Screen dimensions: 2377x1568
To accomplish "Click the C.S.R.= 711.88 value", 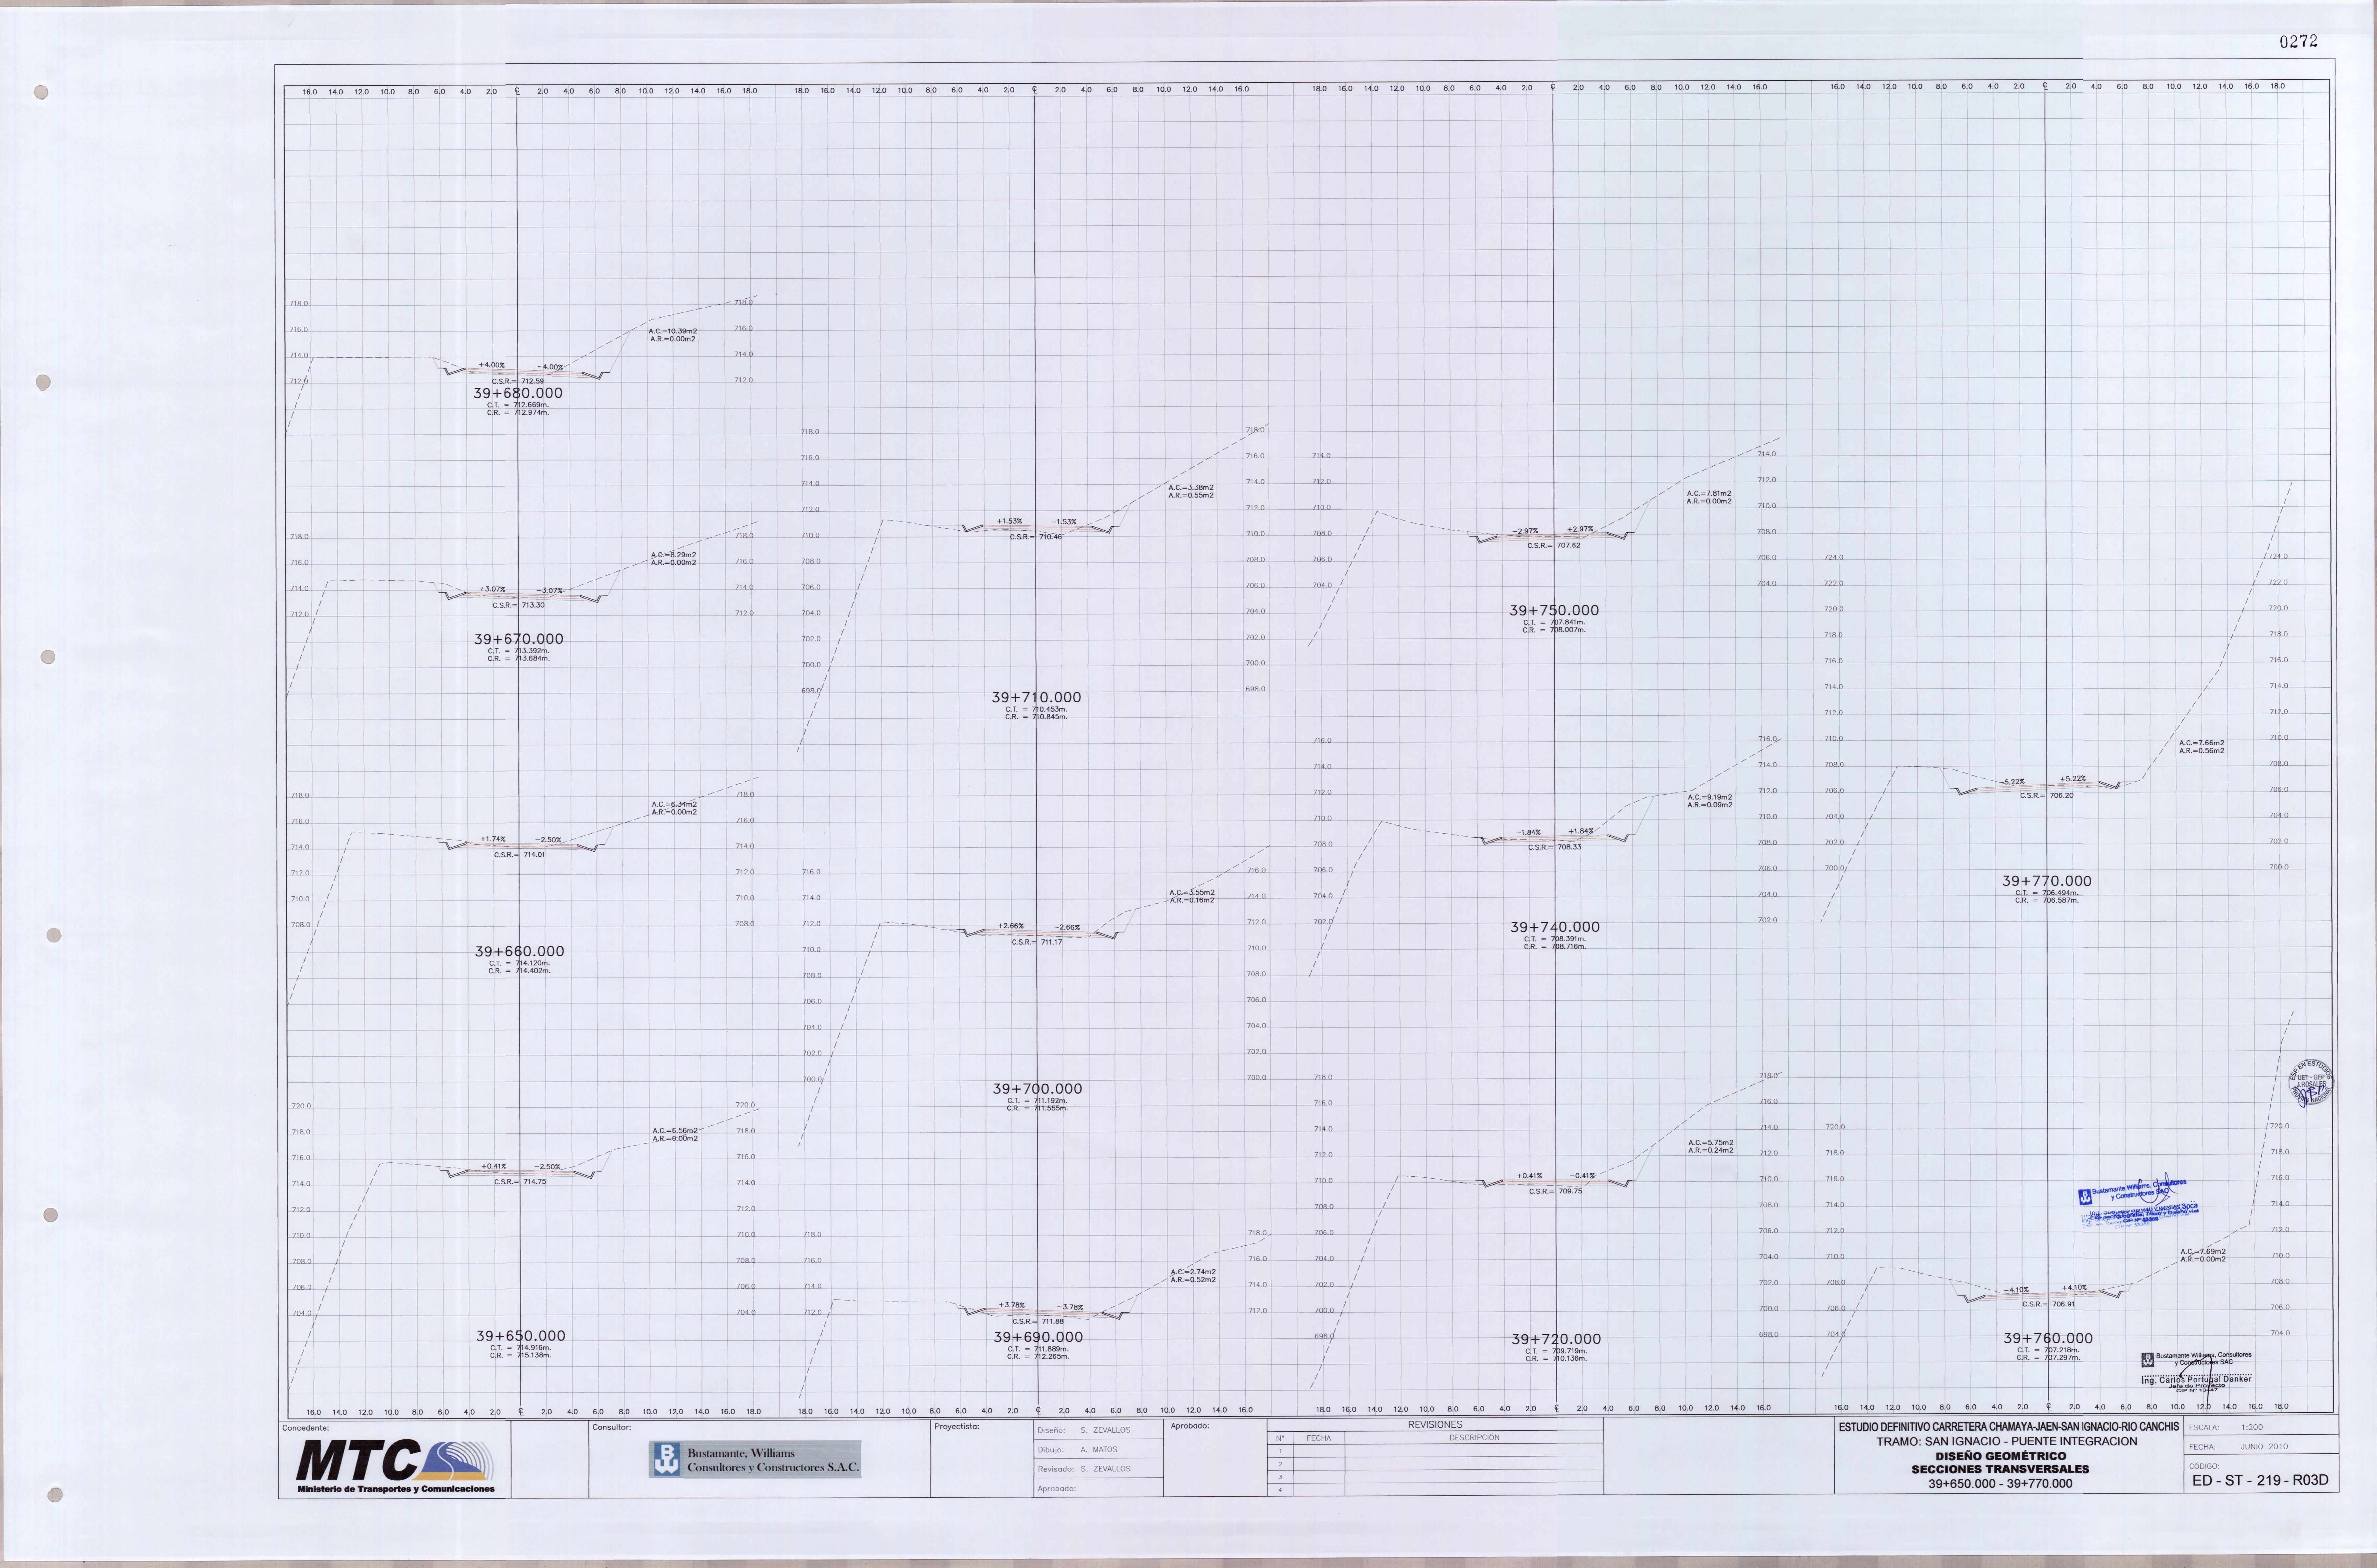I will [x=1038, y=1322].
